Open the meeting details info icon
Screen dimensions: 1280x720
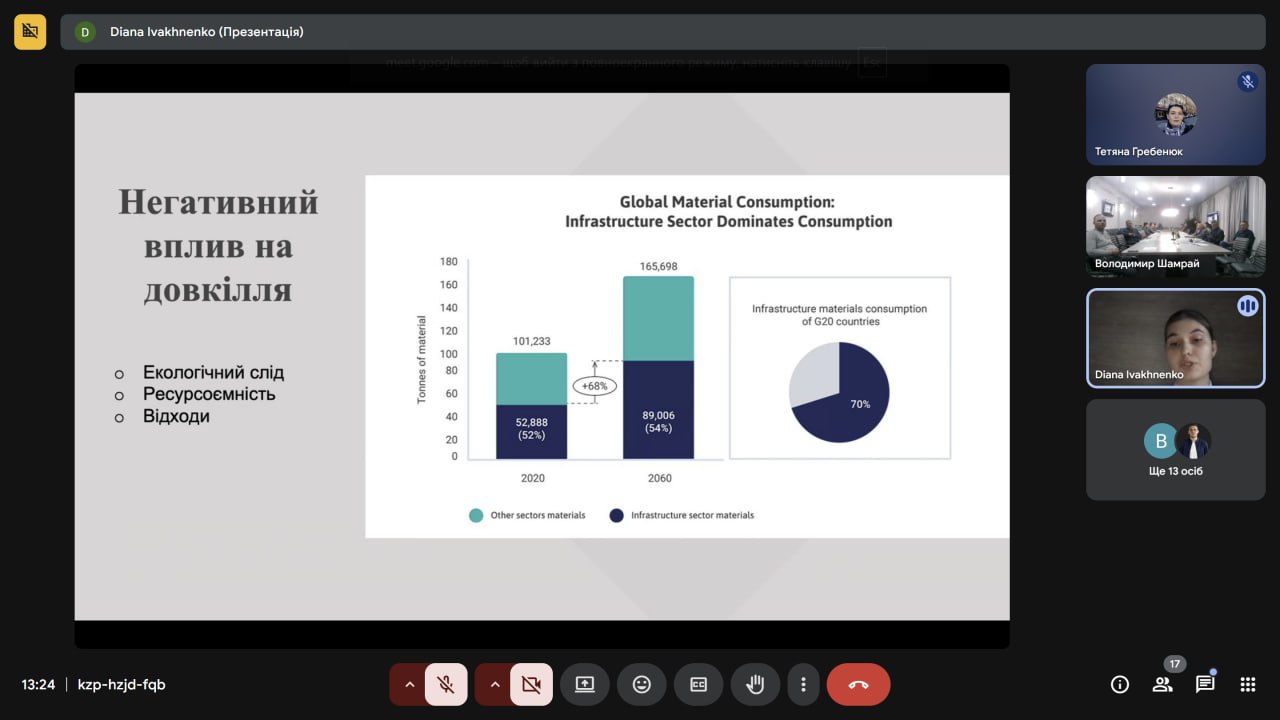click(x=1120, y=685)
